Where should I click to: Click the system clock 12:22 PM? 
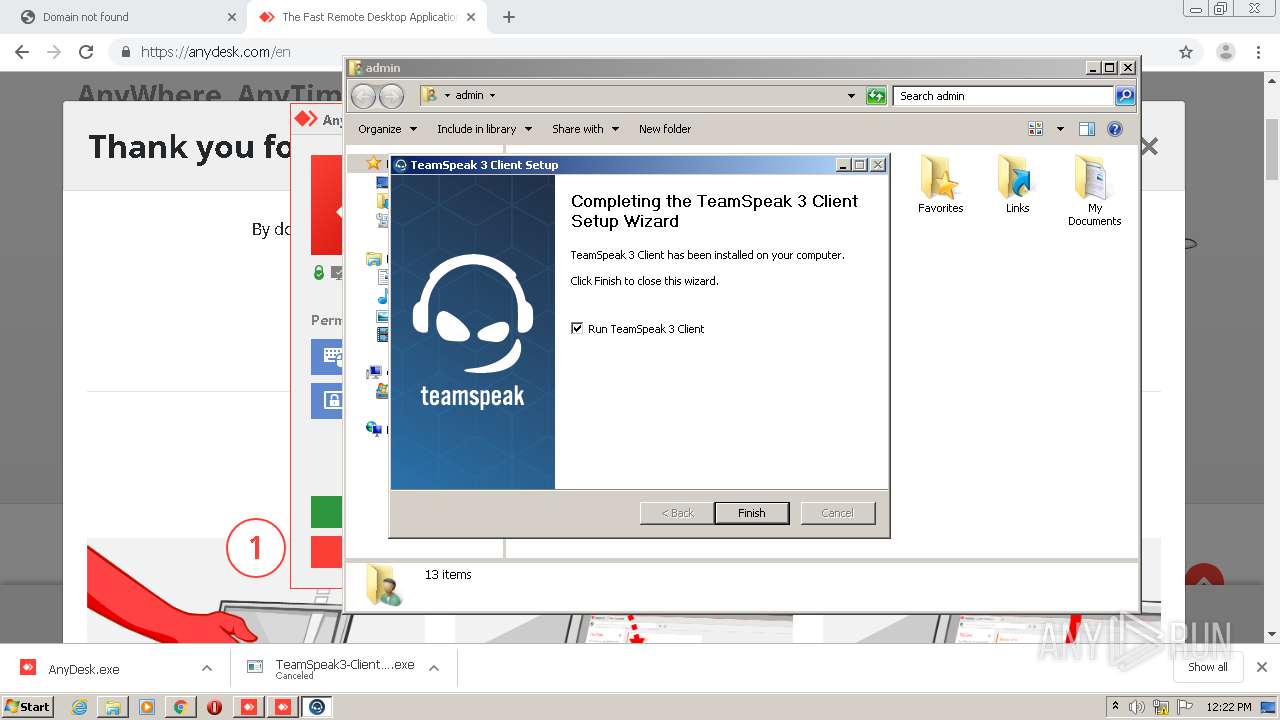coord(1229,707)
